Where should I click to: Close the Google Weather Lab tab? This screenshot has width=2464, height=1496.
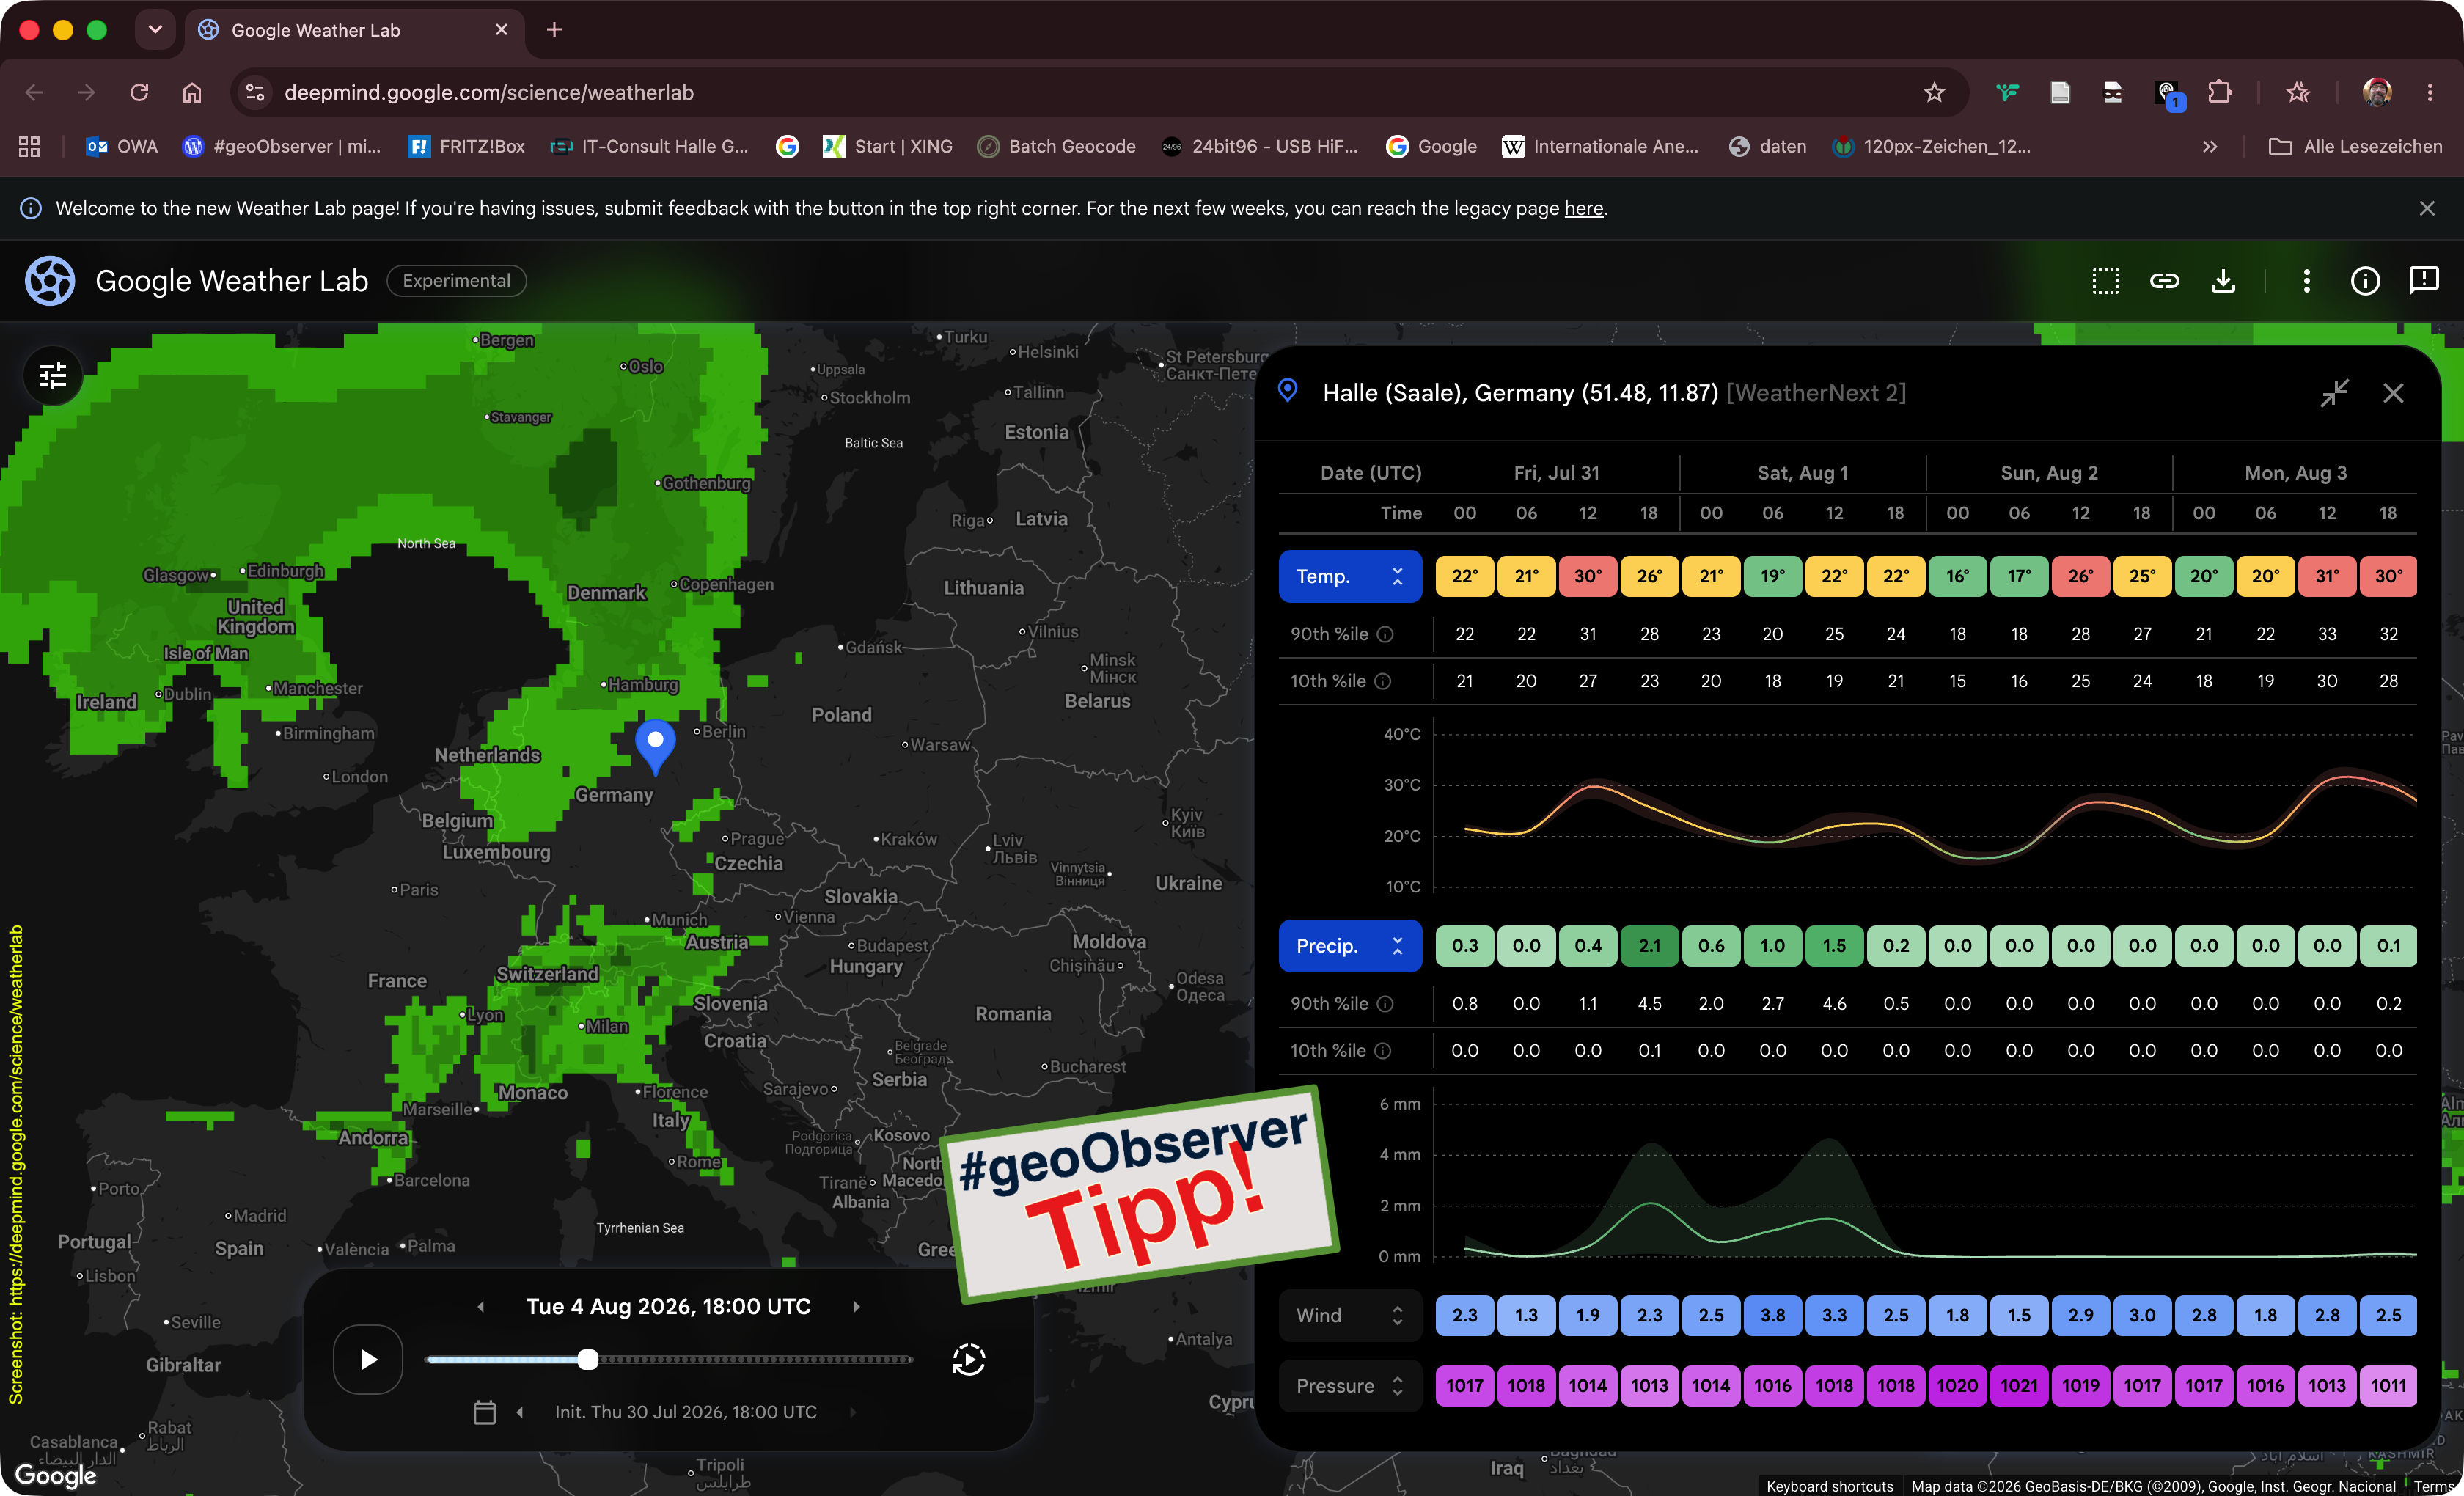pyautogui.click(x=502, y=30)
